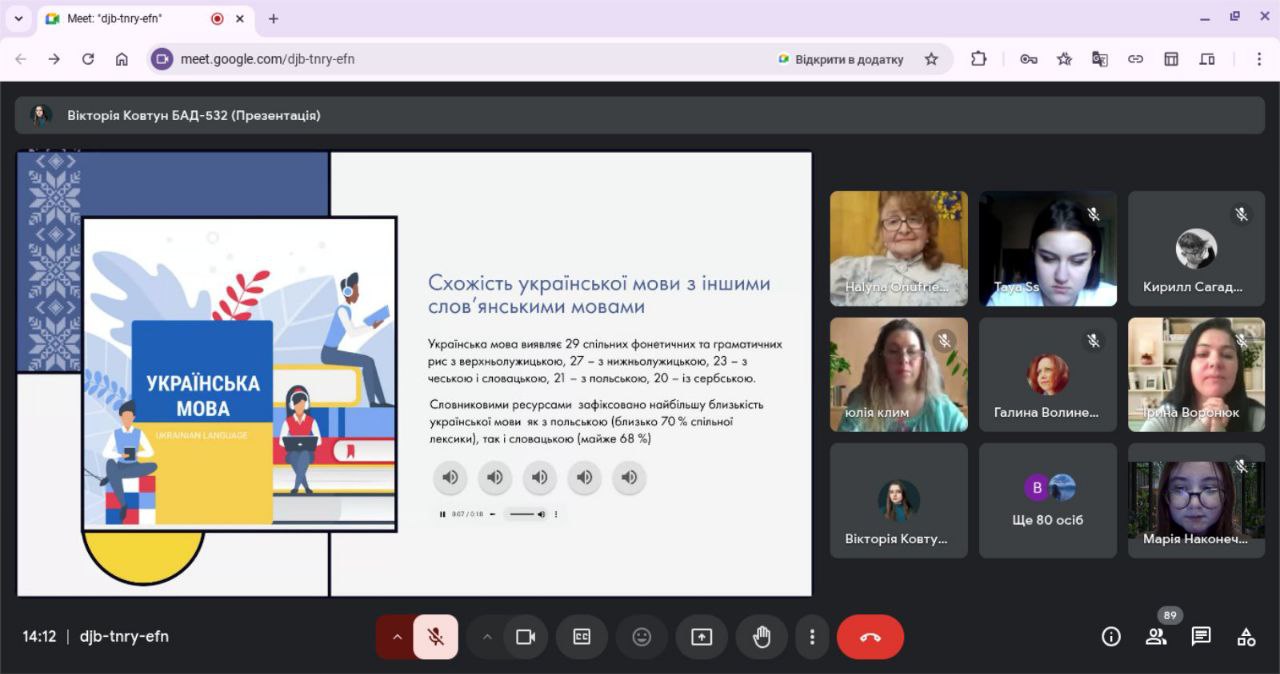Click the 'Відкрити в додатку' button
Viewport: 1280px width, 674px height.
click(x=840, y=59)
